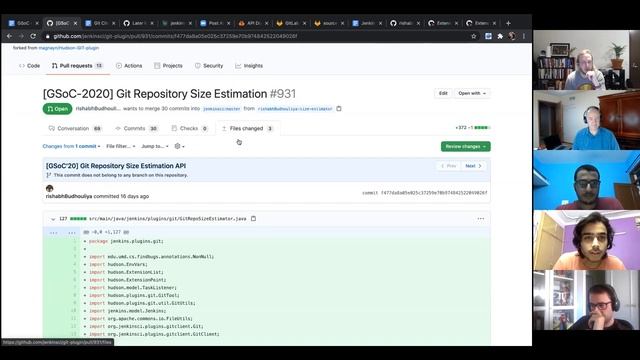The image size is (640, 360).
Task: Click the +372 -1 diffstat indicator
Action: pos(473,128)
